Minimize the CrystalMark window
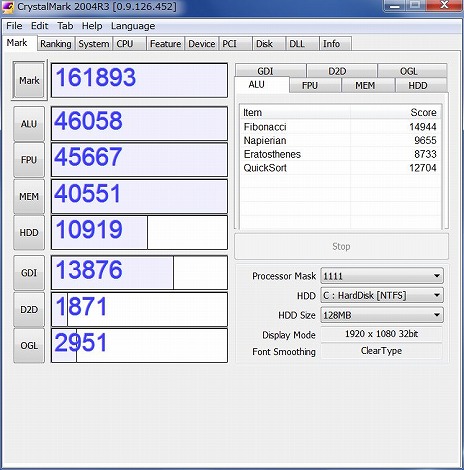 [x=395, y=6]
